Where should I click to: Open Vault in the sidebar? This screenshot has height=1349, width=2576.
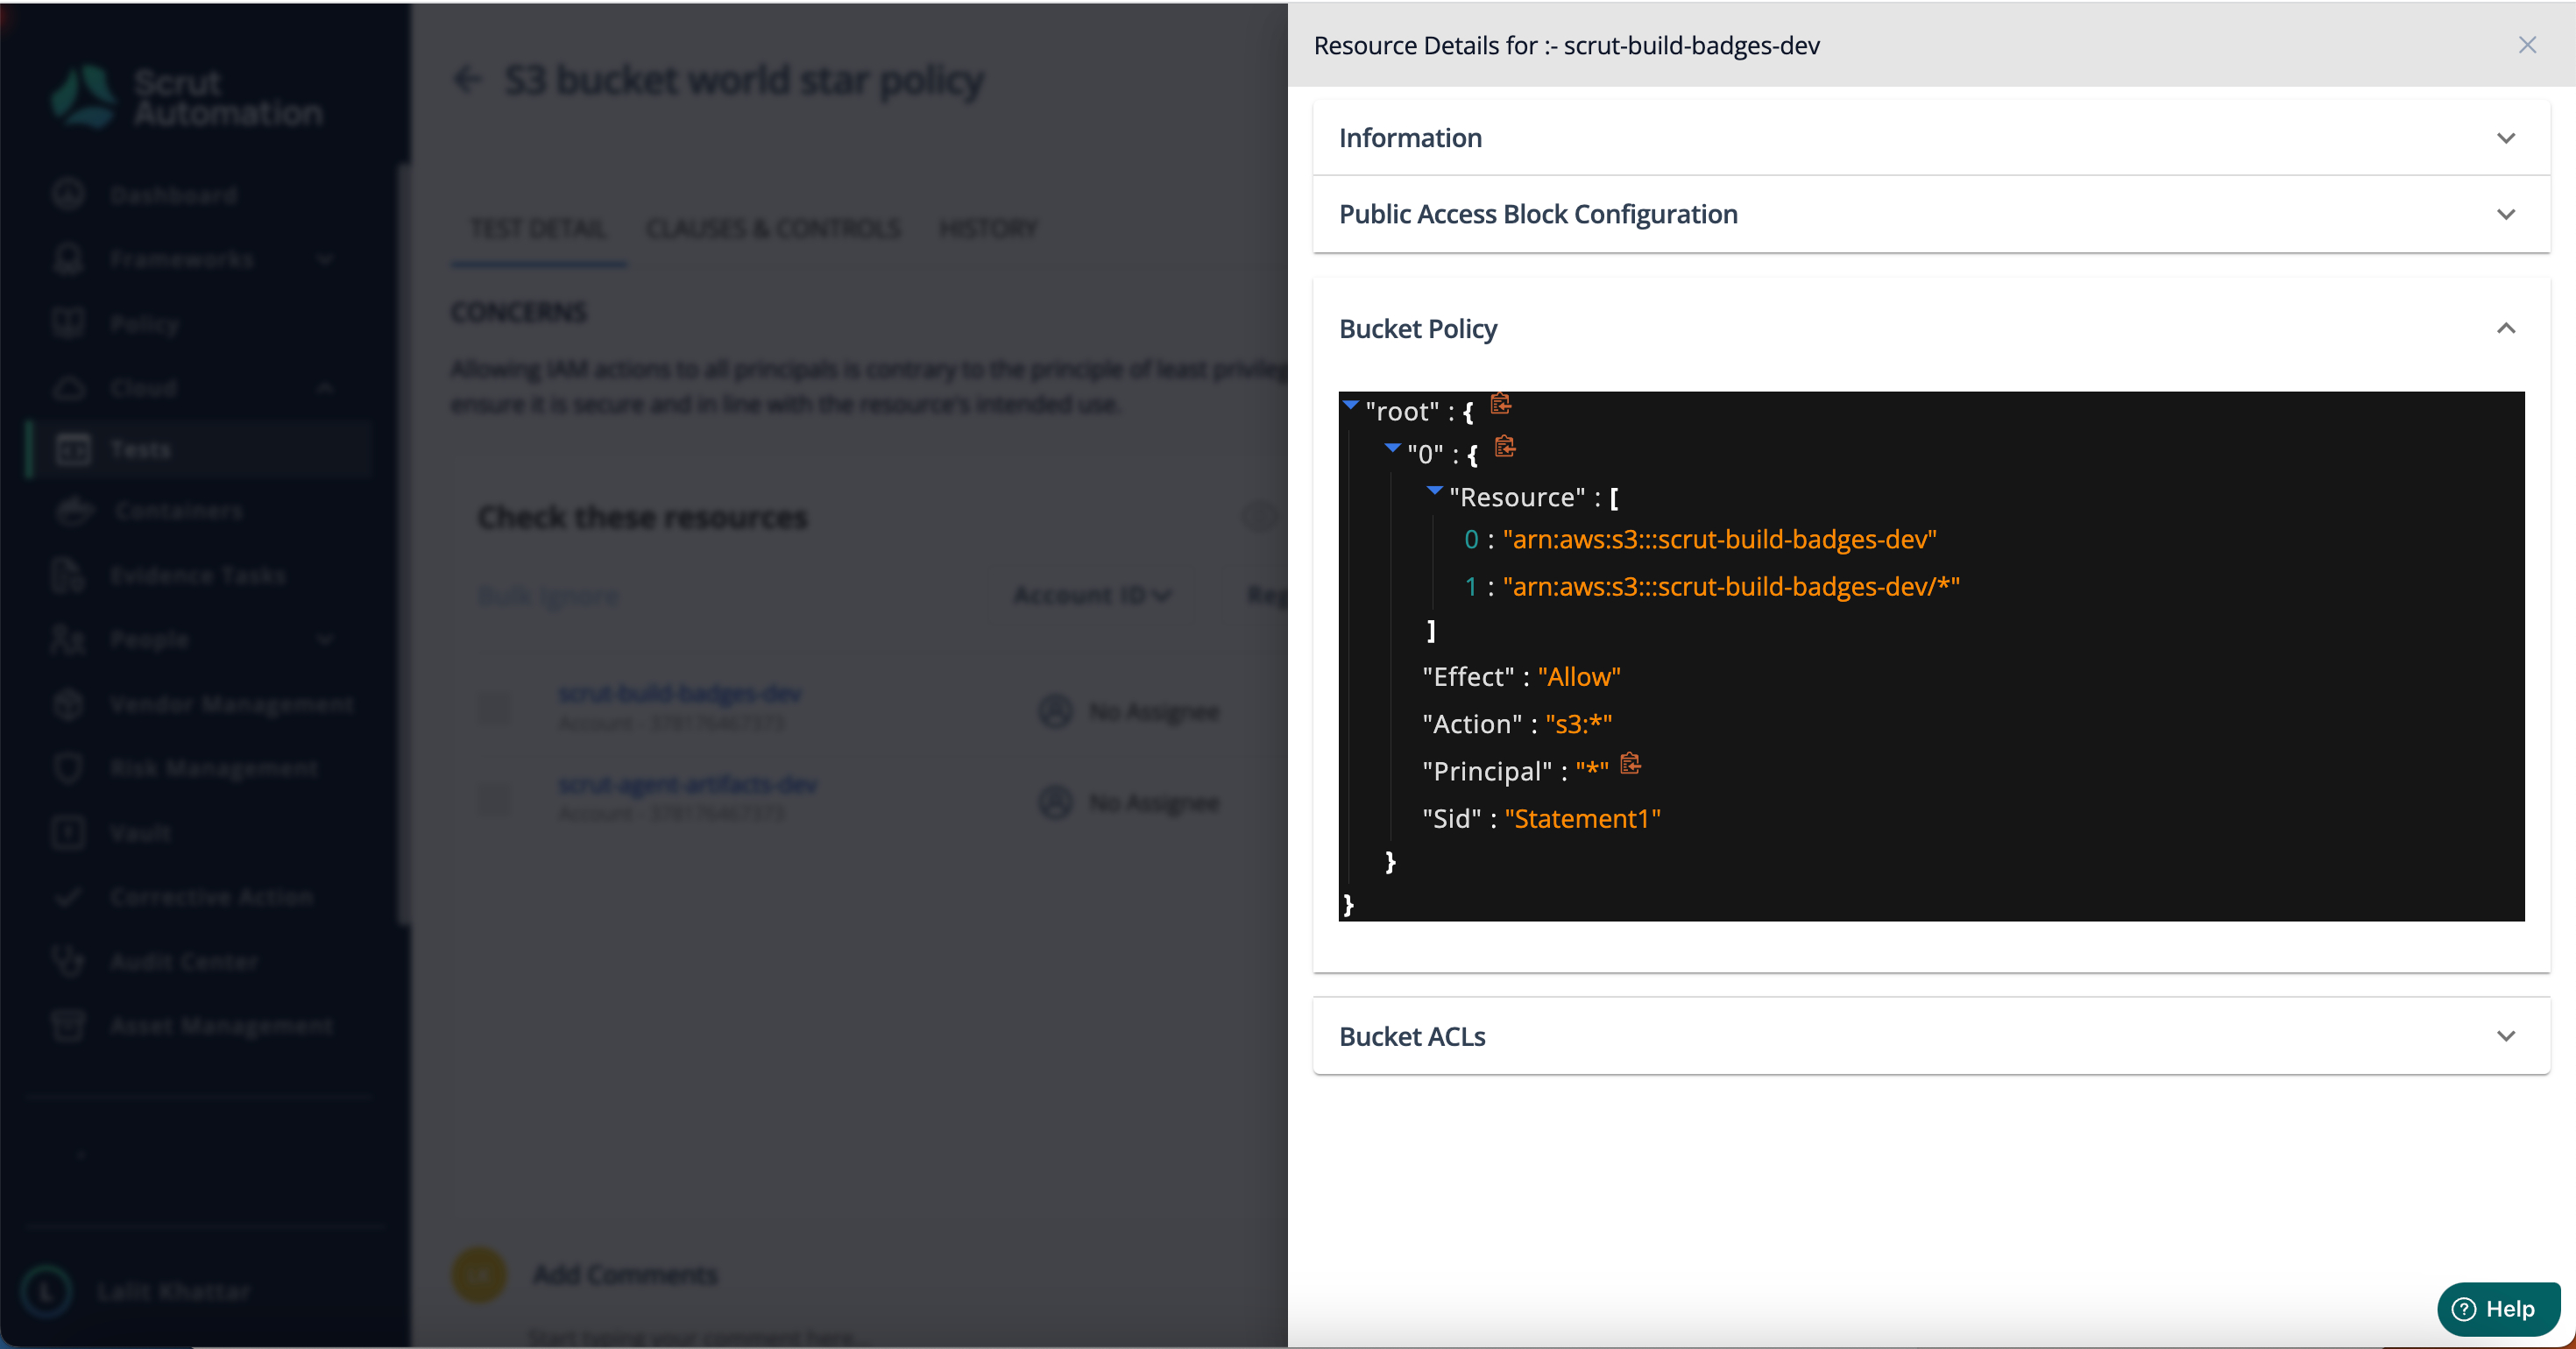coord(141,833)
